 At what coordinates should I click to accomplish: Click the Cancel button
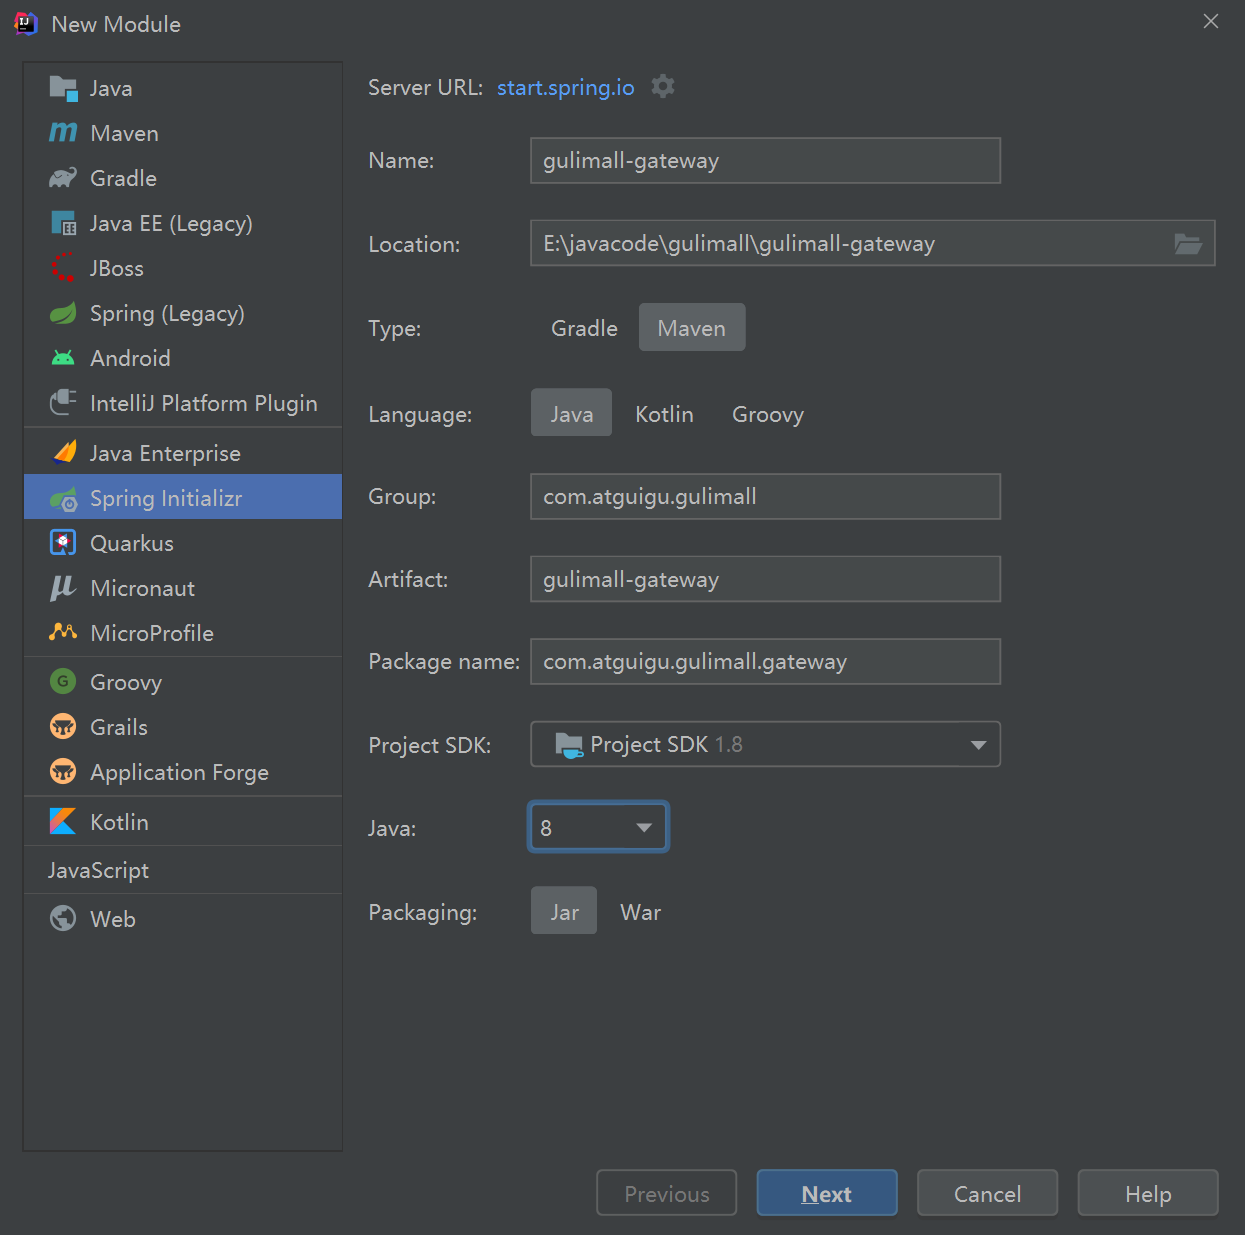point(987,1193)
